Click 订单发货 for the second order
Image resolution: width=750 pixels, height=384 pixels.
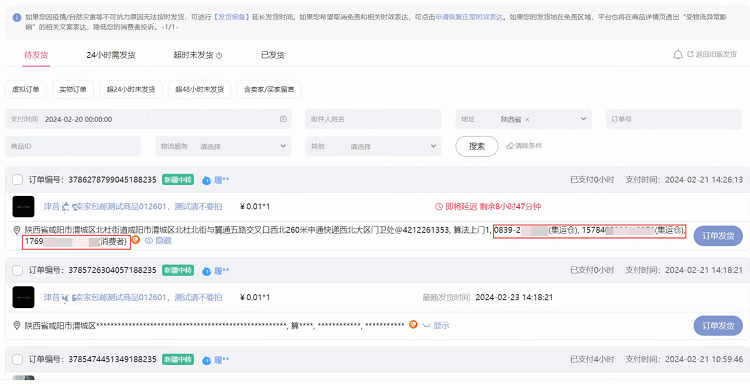click(718, 326)
